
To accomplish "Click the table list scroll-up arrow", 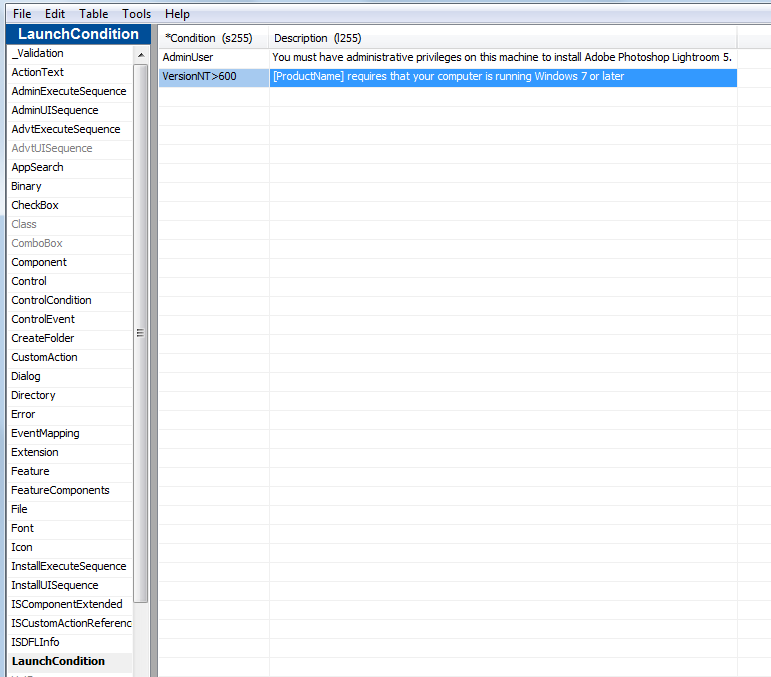I will [x=140, y=54].
